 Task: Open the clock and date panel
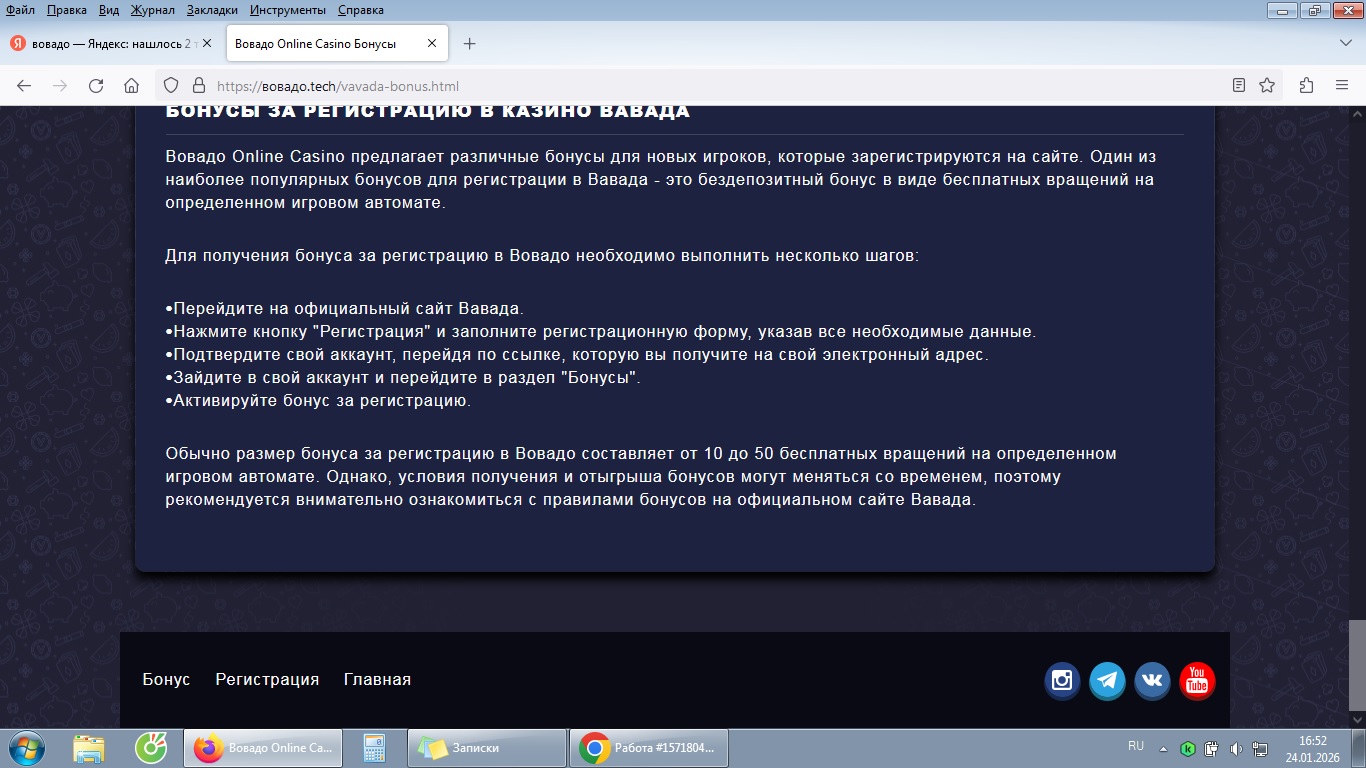coord(1313,748)
